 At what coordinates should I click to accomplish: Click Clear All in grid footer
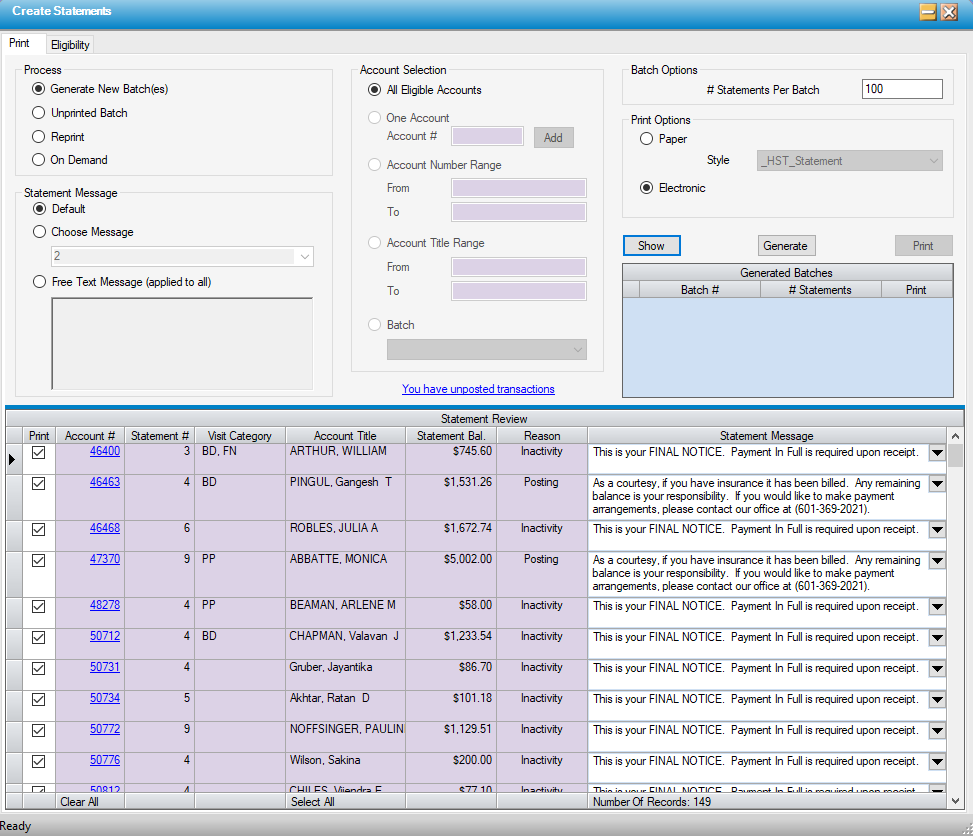coord(79,802)
